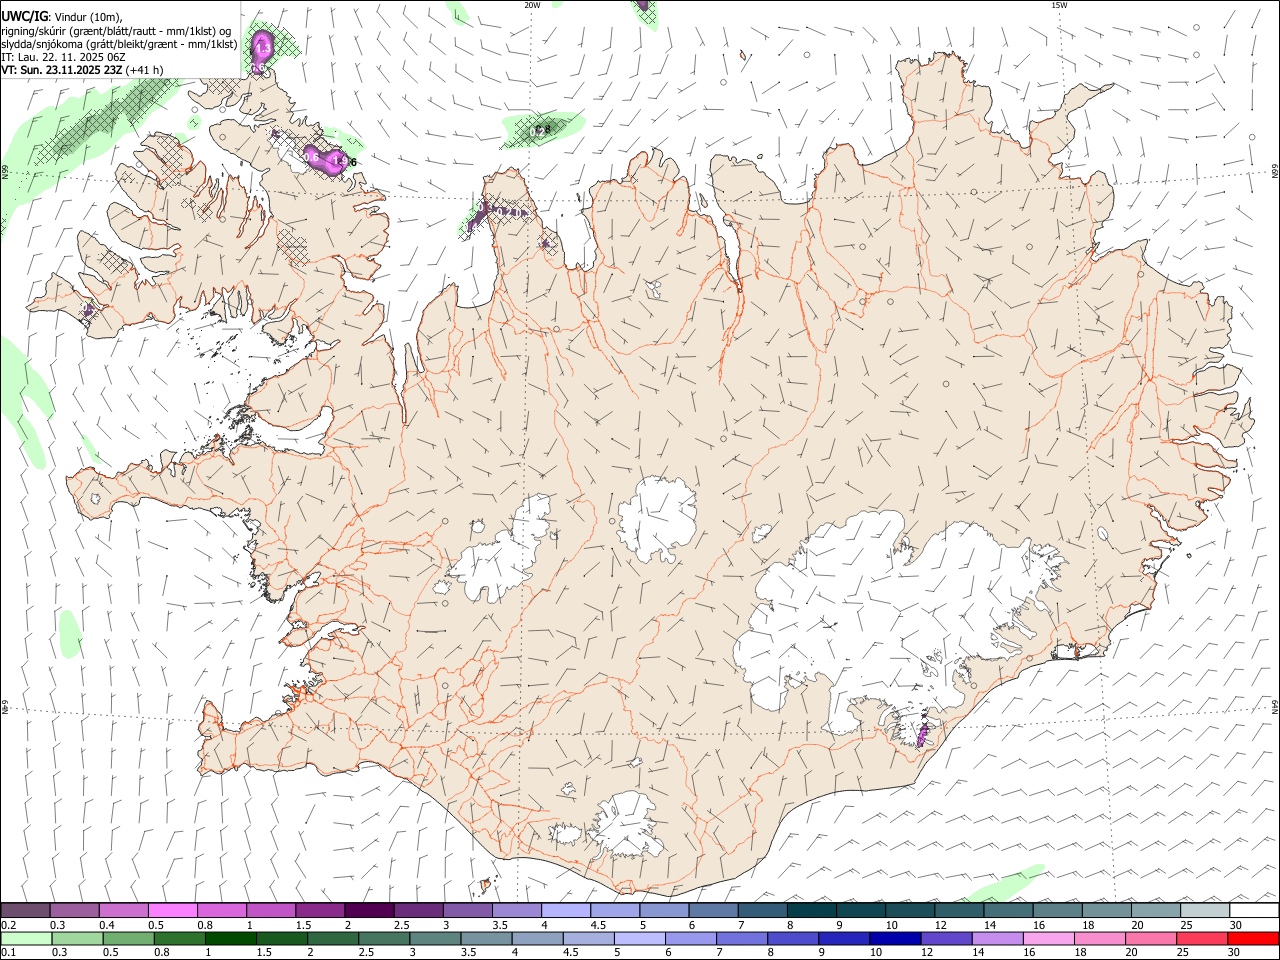Click the dark navy 10 swatch in the bottom legend row

click(893, 939)
